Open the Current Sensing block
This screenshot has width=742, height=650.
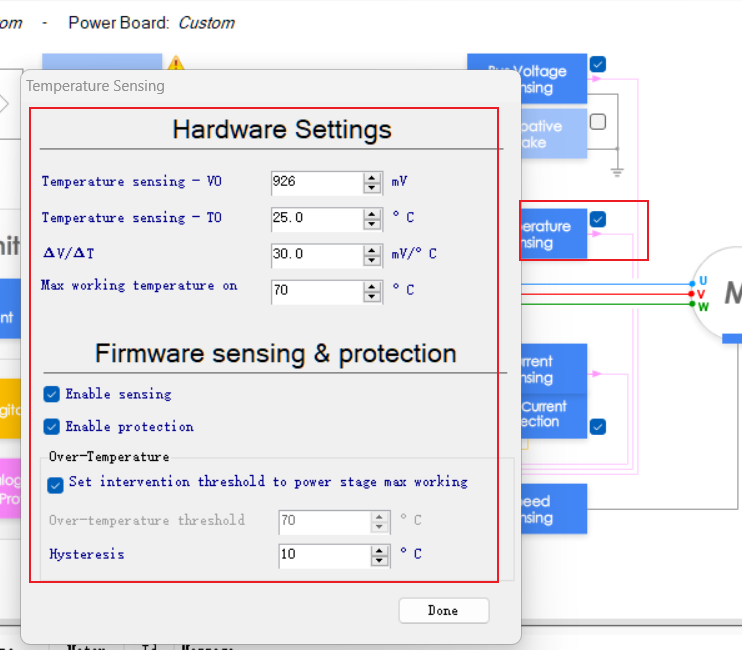[x=554, y=369]
